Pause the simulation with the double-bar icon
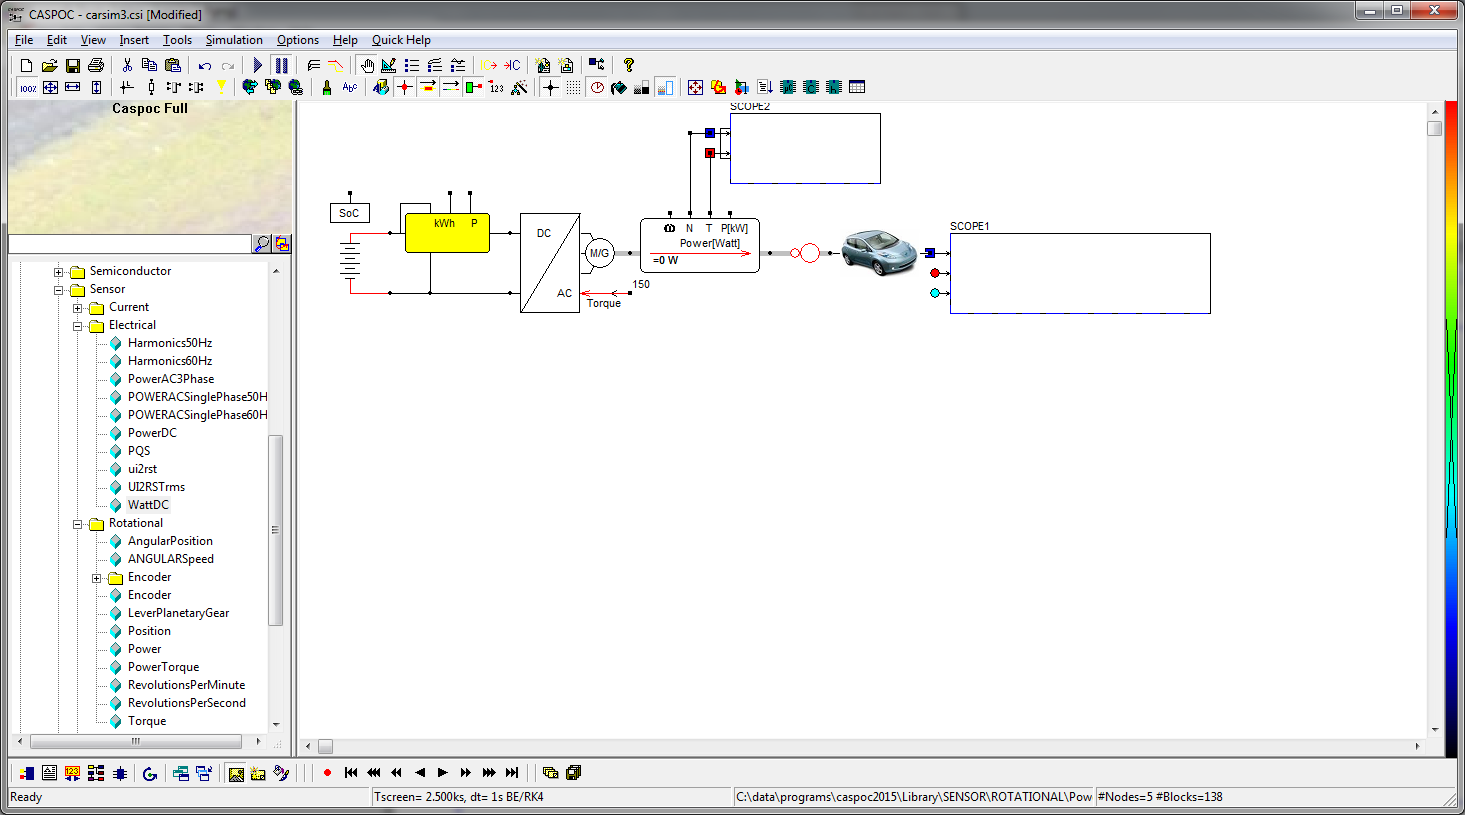Image resolution: width=1465 pixels, height=815 pixels. pyautogui.click(x=281, y=65)
